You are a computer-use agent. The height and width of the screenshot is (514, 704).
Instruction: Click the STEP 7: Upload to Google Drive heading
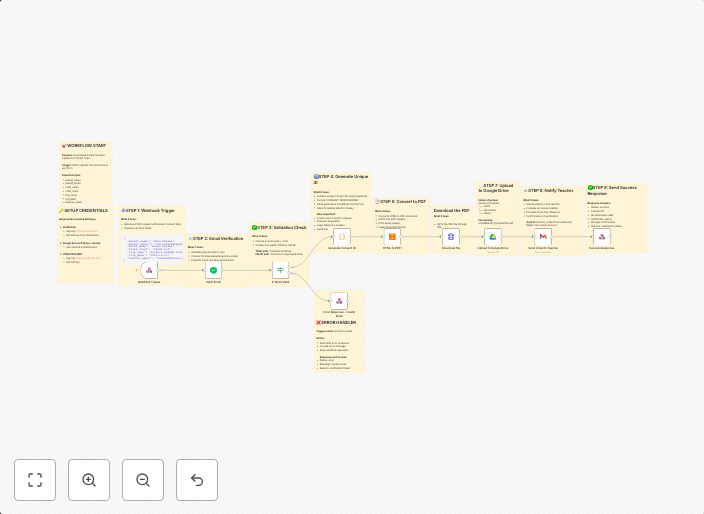pyautogui.click(x=496, y=188)
